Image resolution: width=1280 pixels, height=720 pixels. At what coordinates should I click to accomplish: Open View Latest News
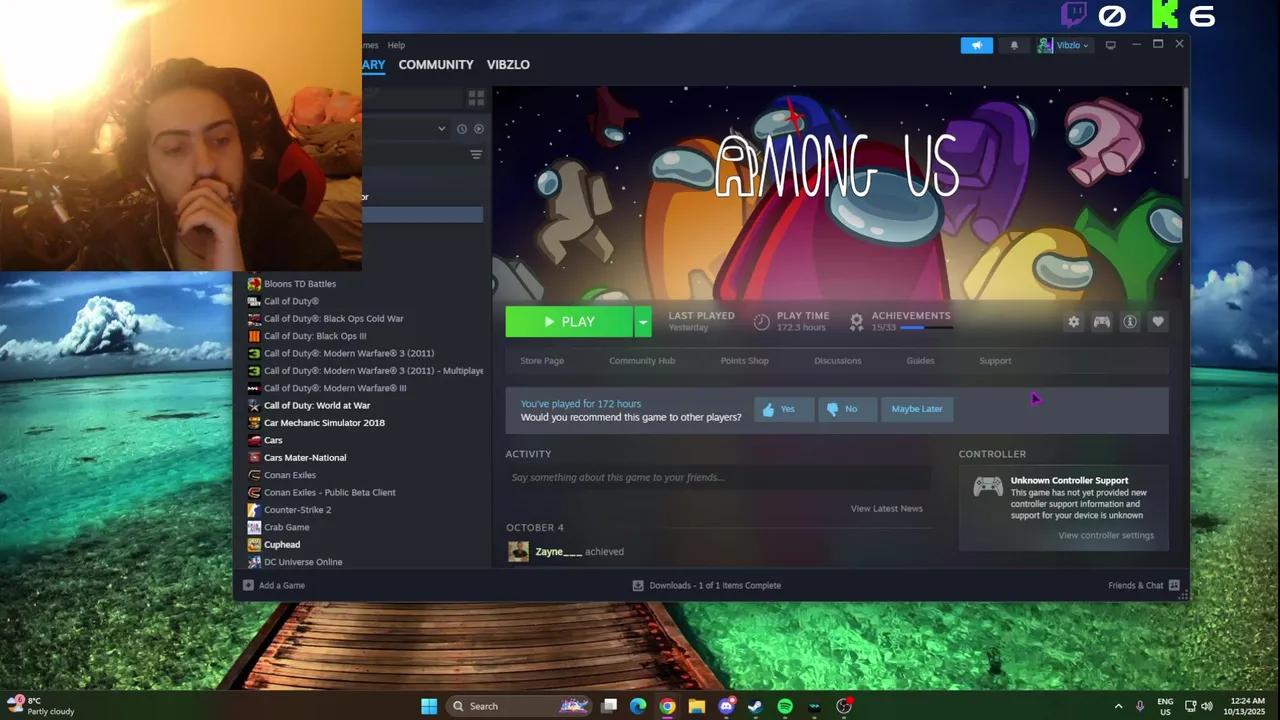[x=886, y=509]
